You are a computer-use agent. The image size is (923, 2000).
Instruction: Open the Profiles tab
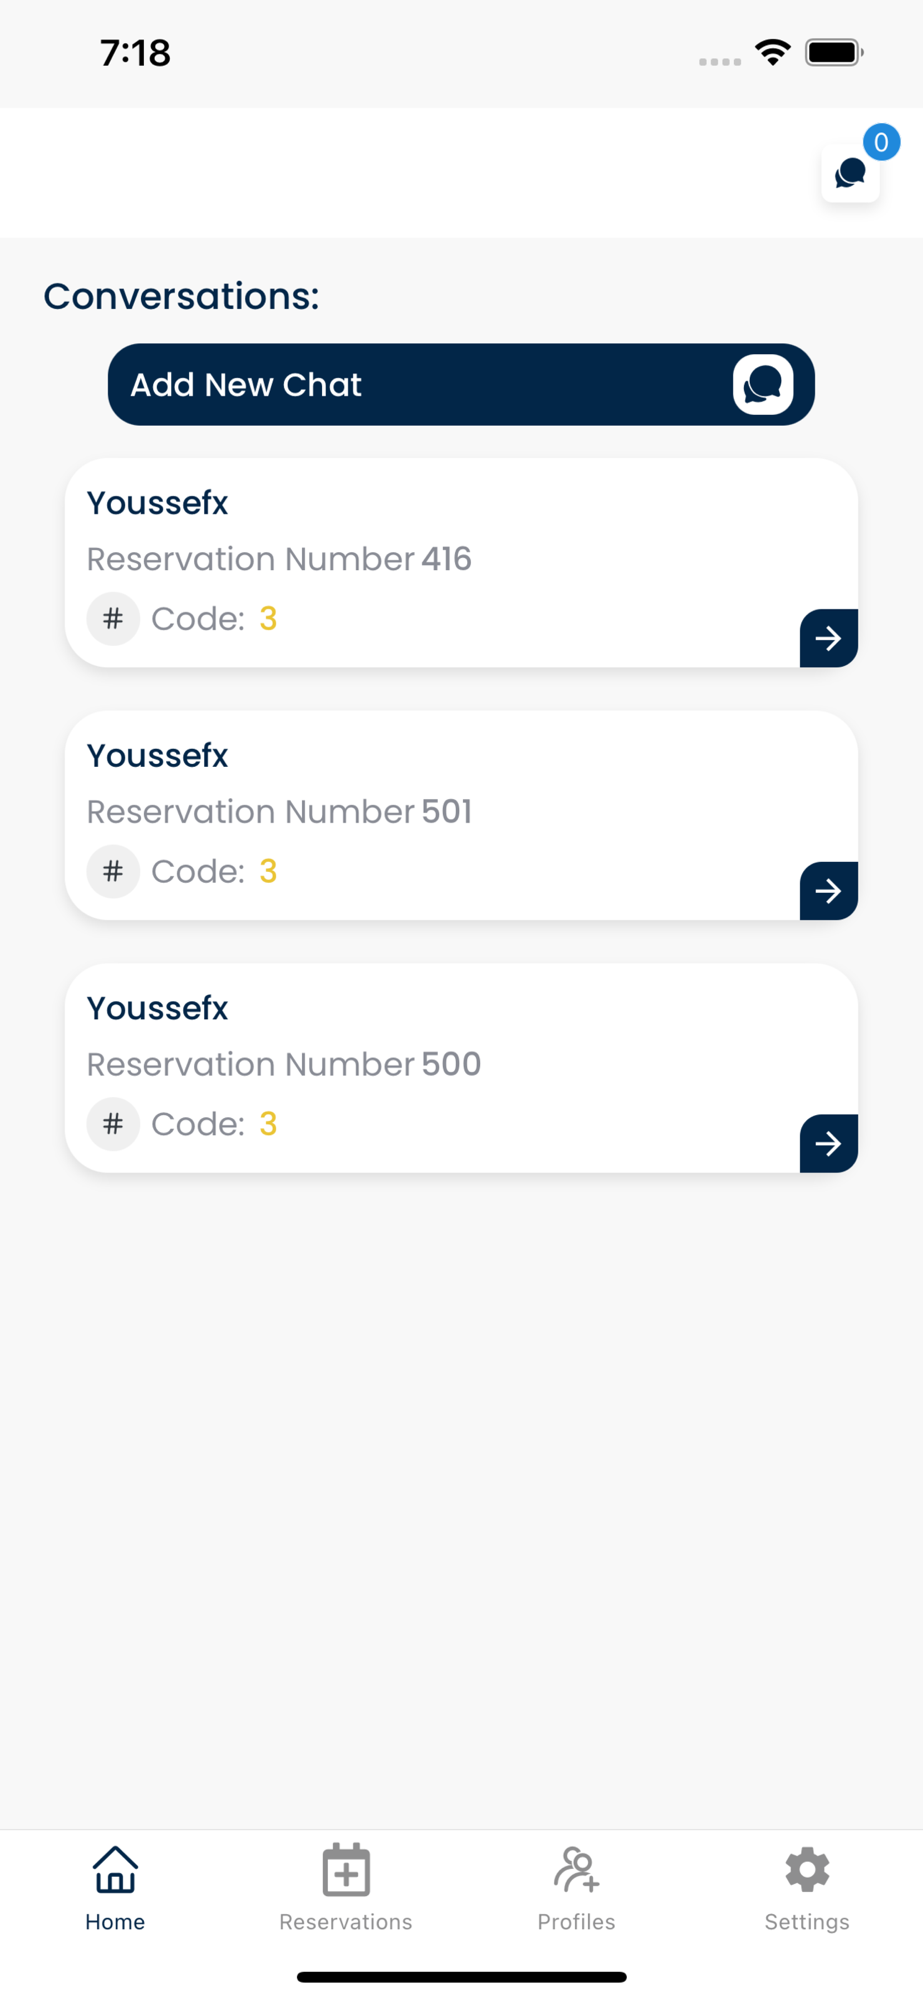point(576,1888)
